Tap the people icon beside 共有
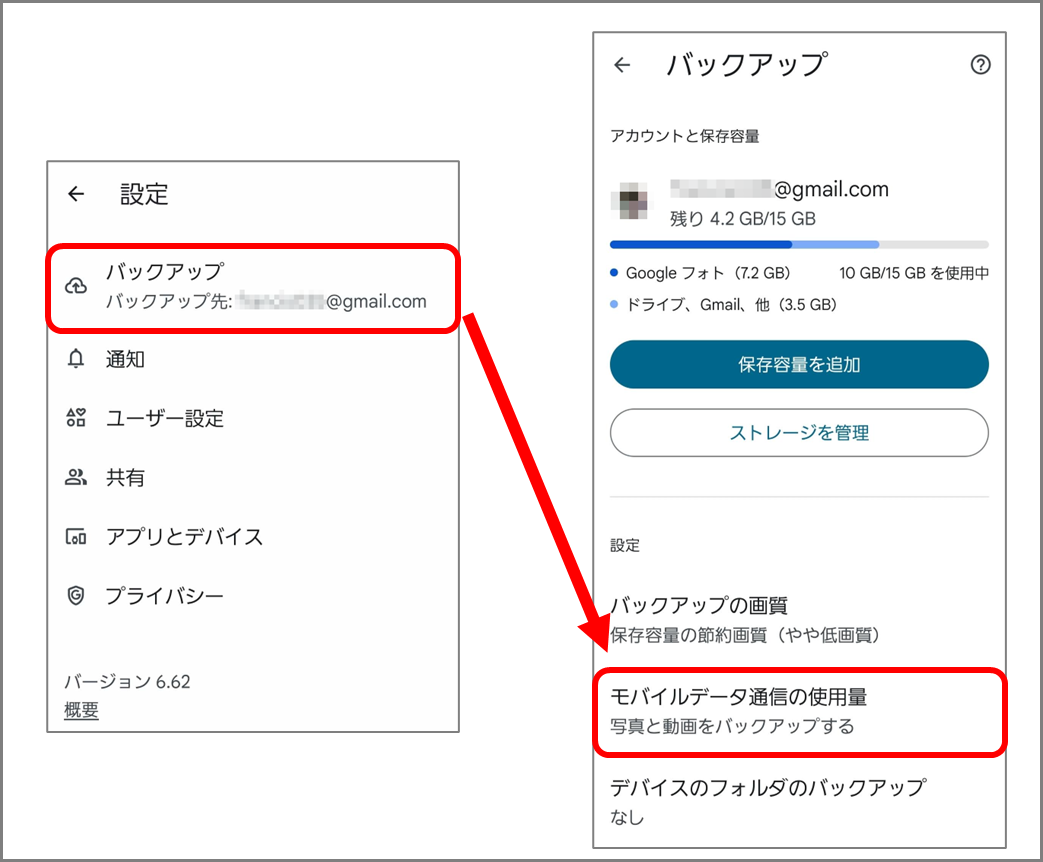Screen dimensions: 1043x862 (76, 477)
